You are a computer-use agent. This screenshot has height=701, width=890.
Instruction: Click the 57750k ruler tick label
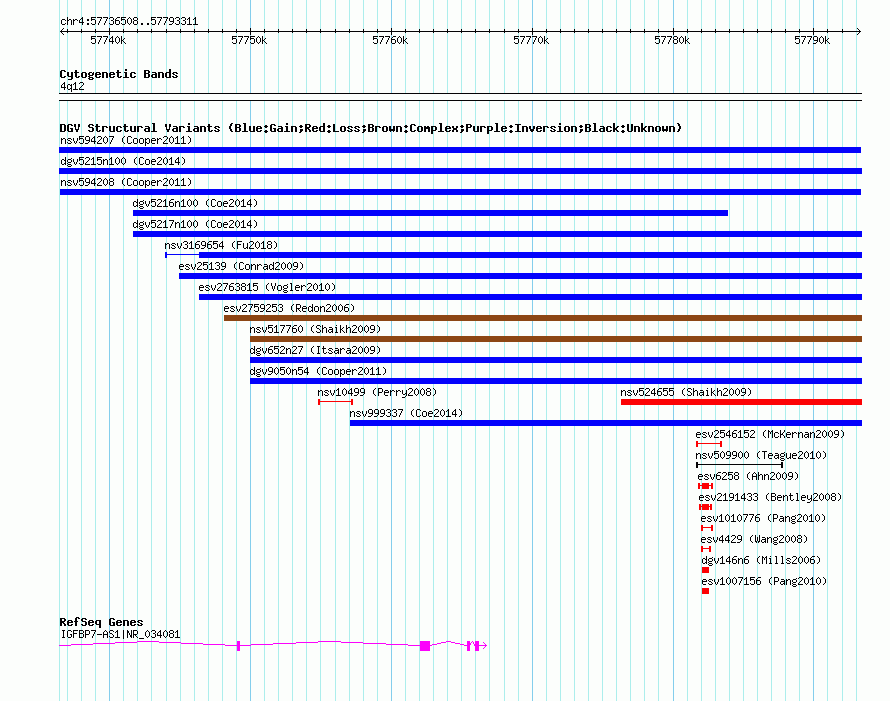(x=249, y=40)
